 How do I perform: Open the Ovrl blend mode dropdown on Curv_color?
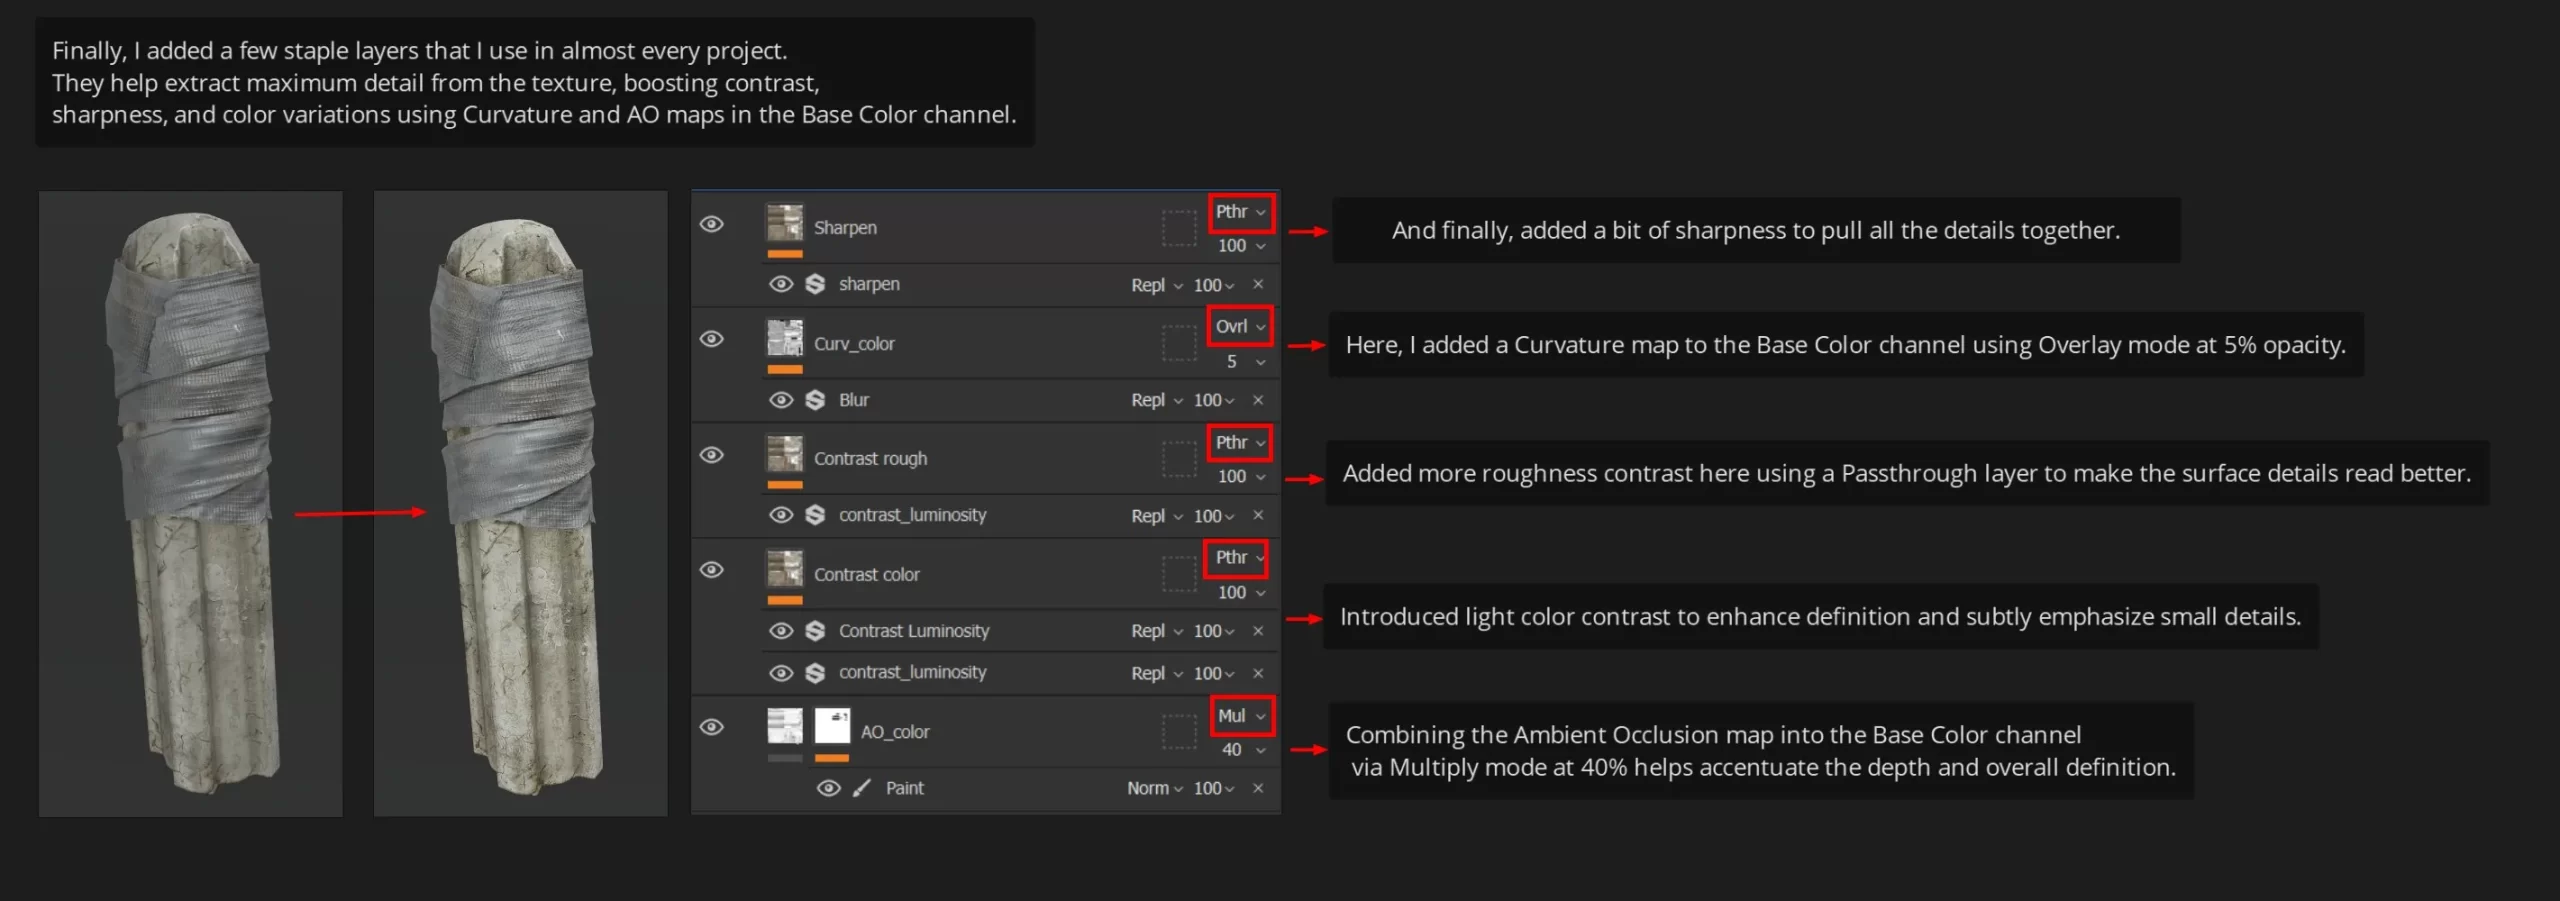[x=1240, y=327]
